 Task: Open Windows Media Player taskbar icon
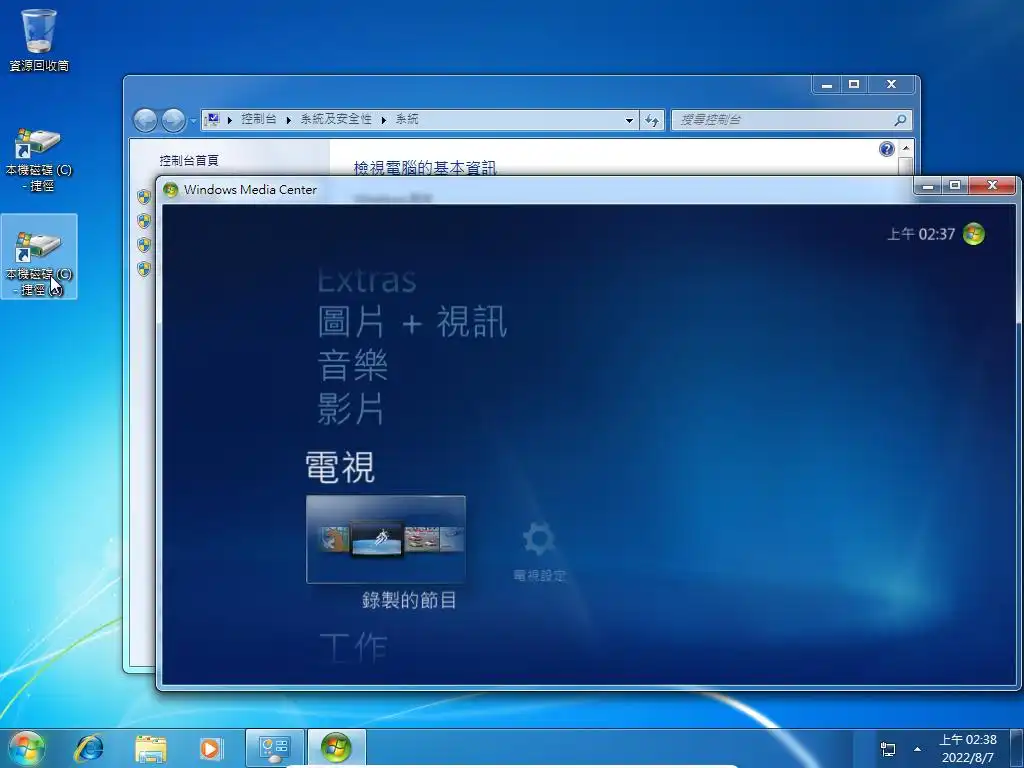pos(210,749)
